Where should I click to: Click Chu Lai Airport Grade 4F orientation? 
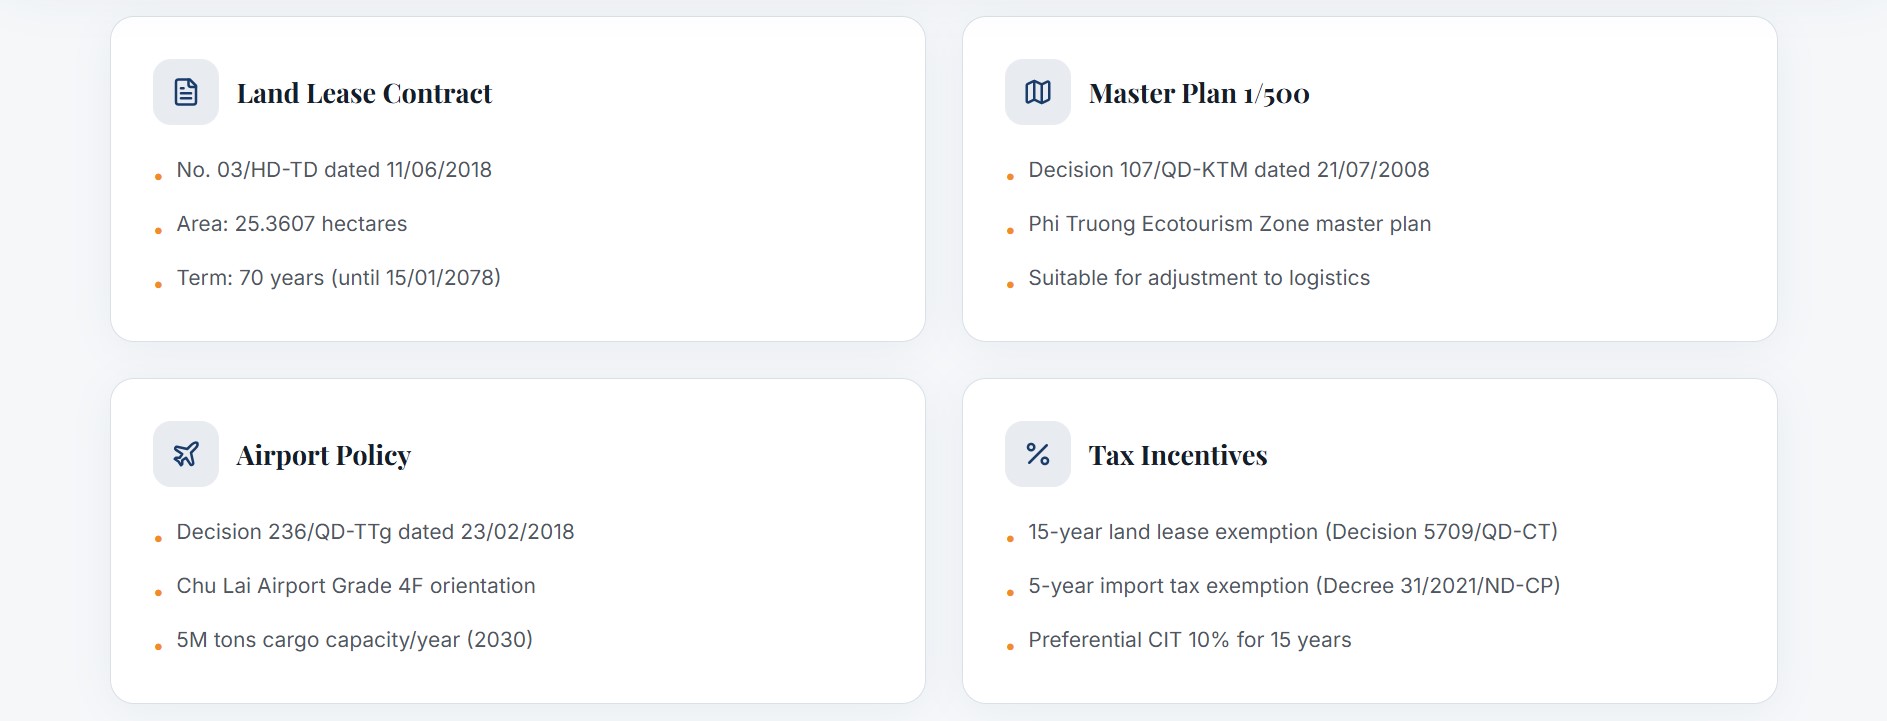[x=356, y=586]
